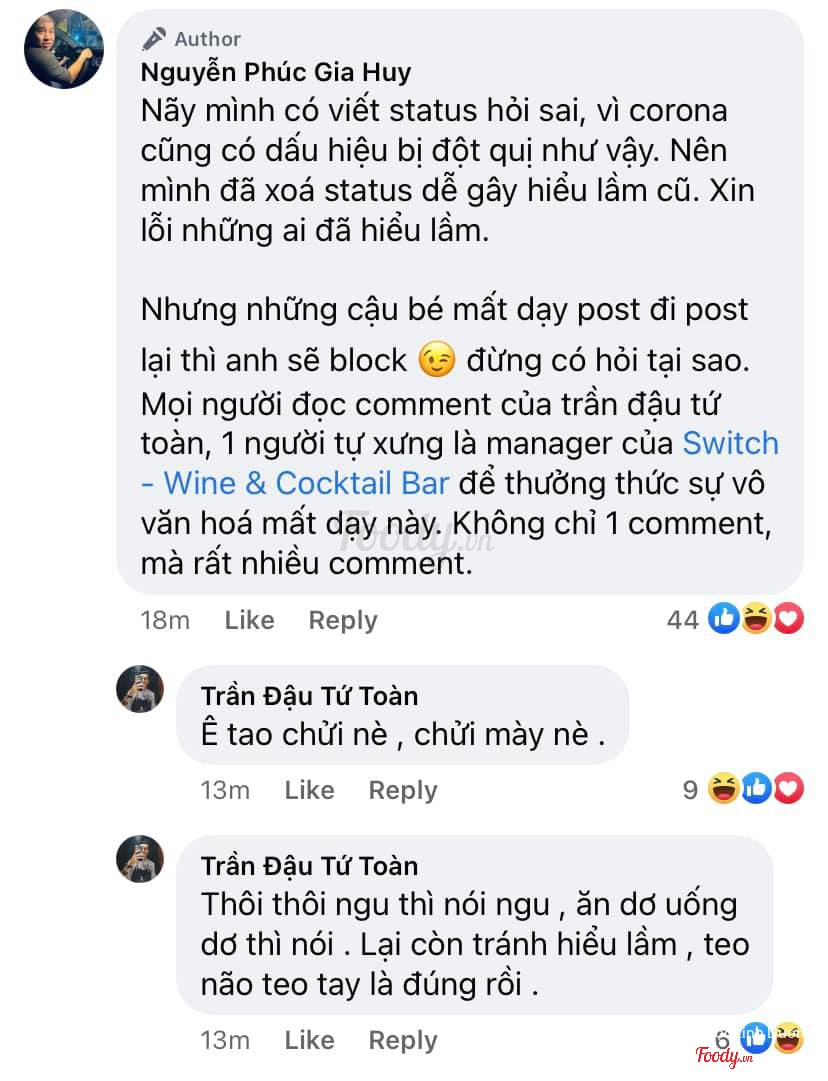Open Trần Đậu Tứ Toàn name on first reply

pos(310,696)
